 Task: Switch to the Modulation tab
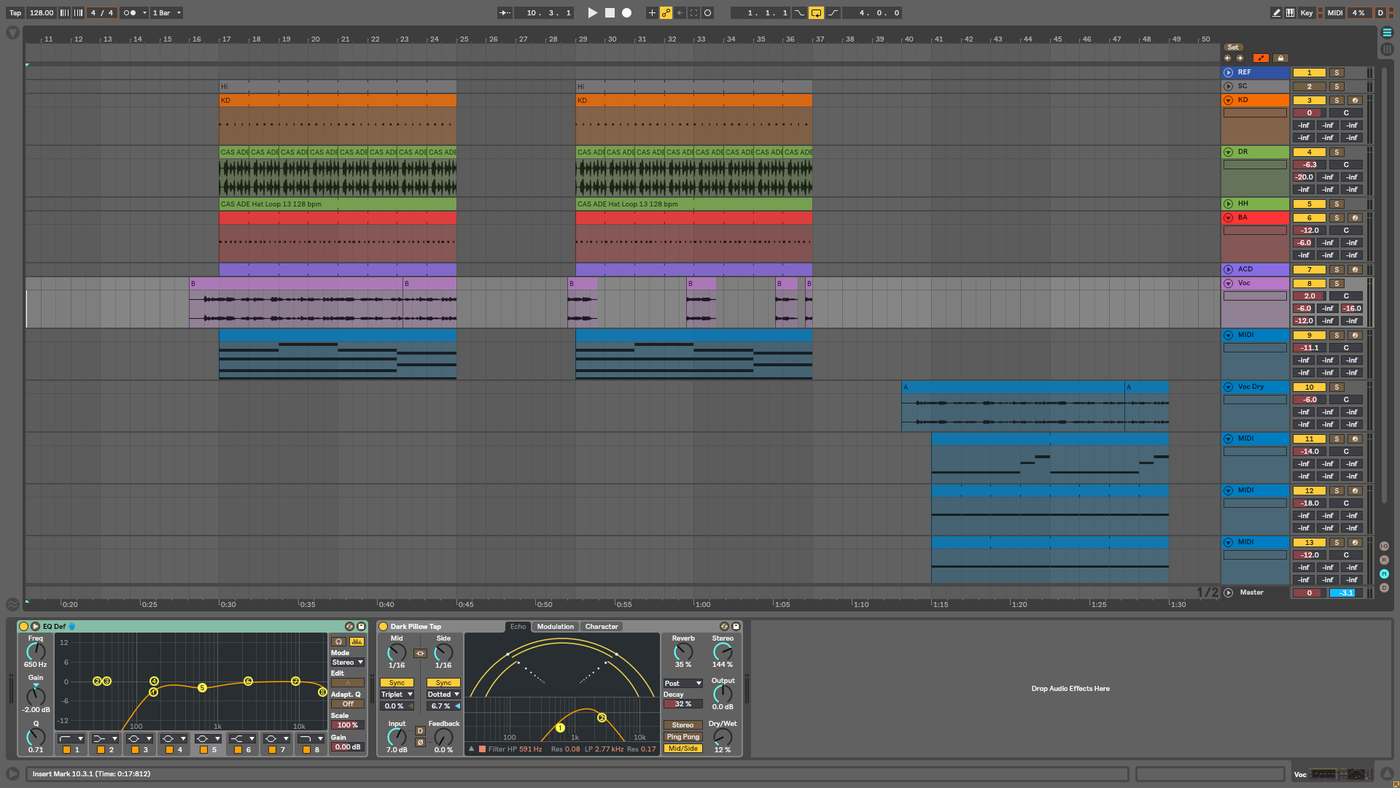tap(555, 627)
